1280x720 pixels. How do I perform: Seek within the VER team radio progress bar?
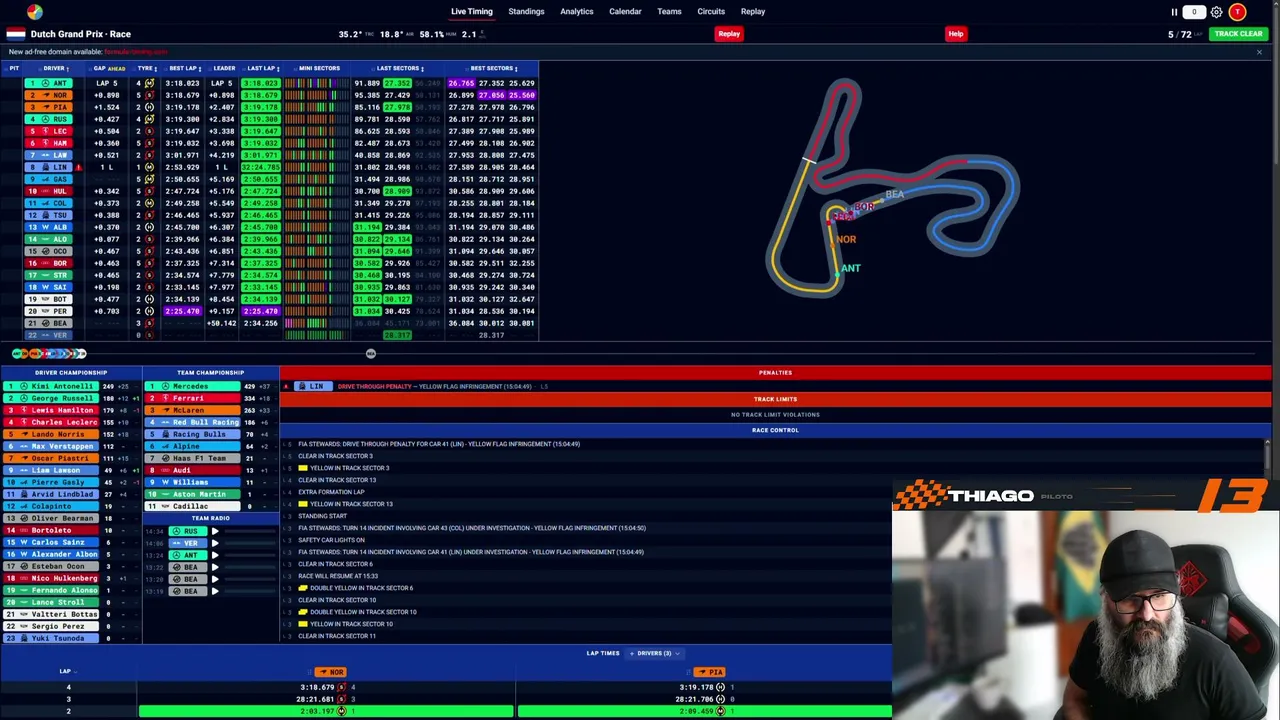(249, 543)
